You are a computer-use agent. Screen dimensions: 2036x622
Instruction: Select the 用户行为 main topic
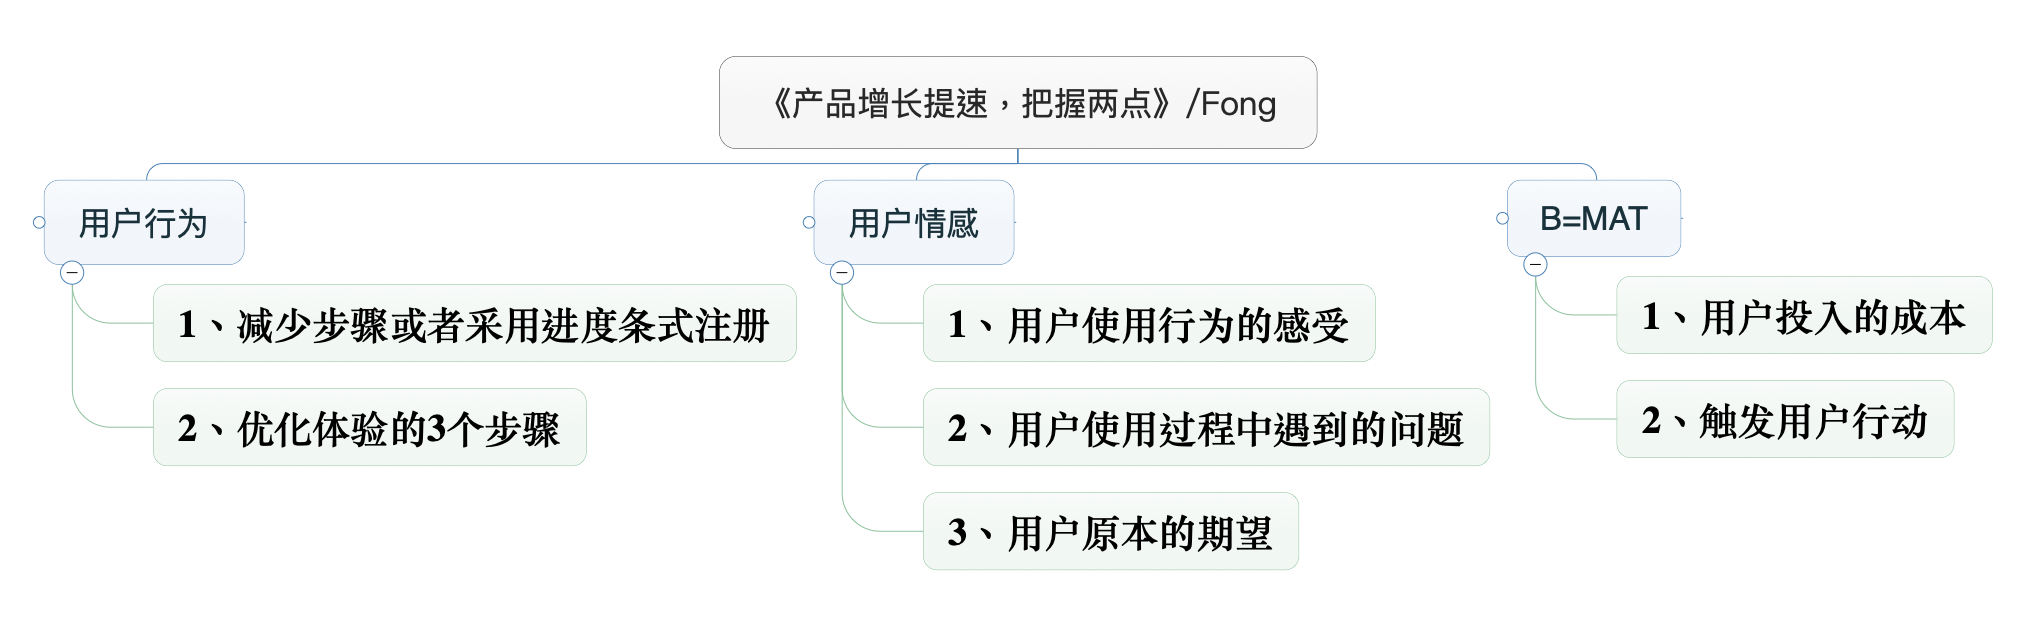click(144, 222)
